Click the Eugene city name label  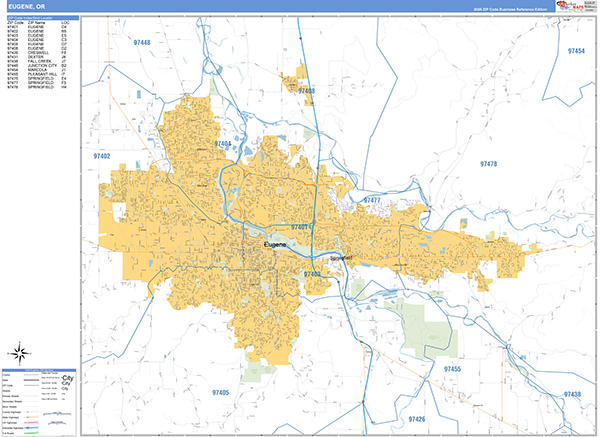(x=276, y=244)
